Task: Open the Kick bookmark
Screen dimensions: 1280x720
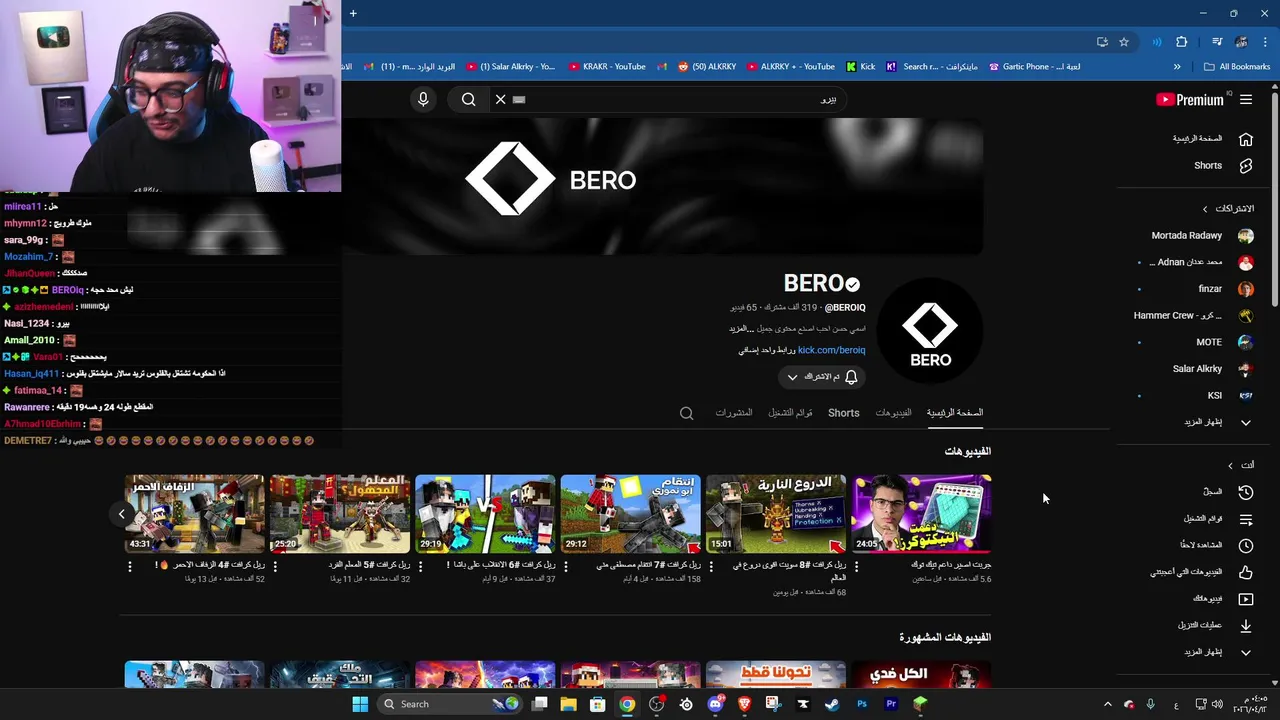Action: 860,67
